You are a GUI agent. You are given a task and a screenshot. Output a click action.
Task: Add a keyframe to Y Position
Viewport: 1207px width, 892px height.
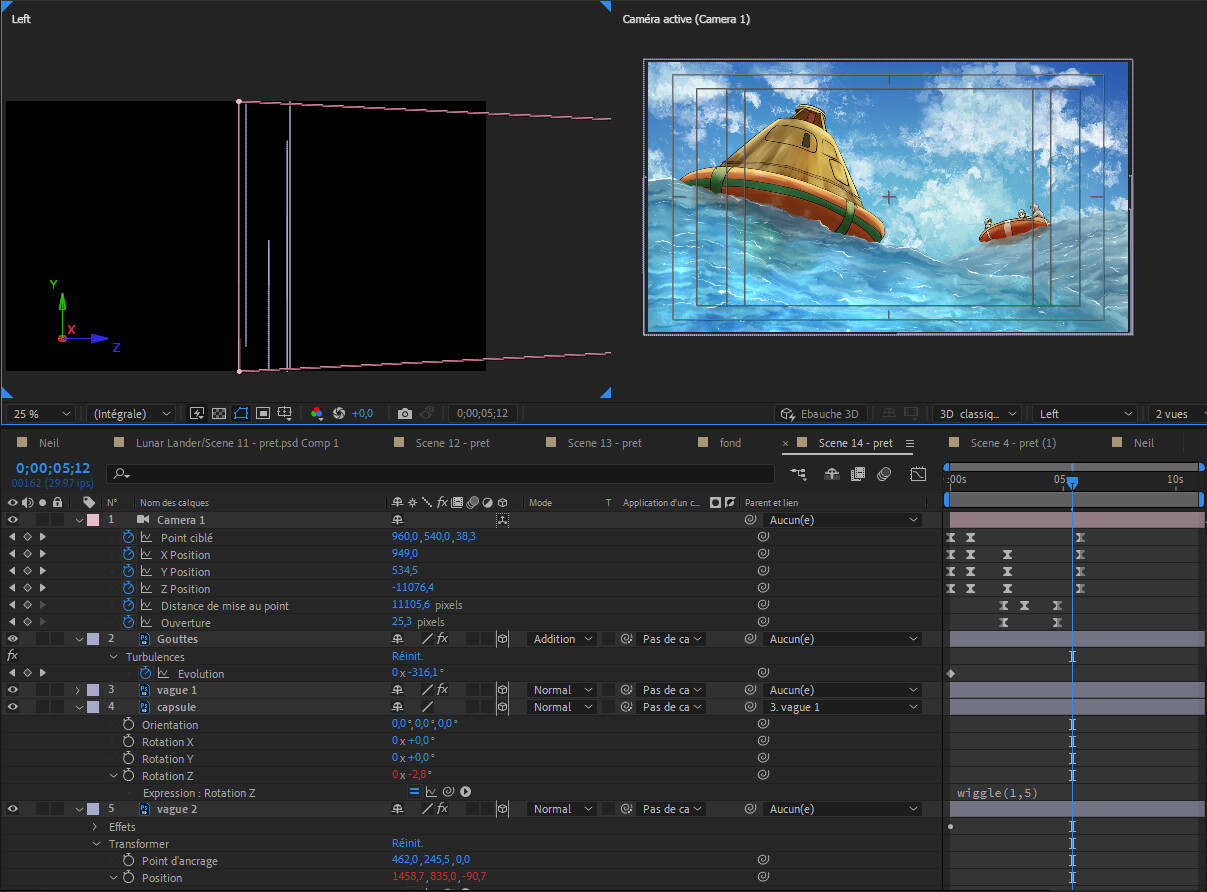coord(27,571)
